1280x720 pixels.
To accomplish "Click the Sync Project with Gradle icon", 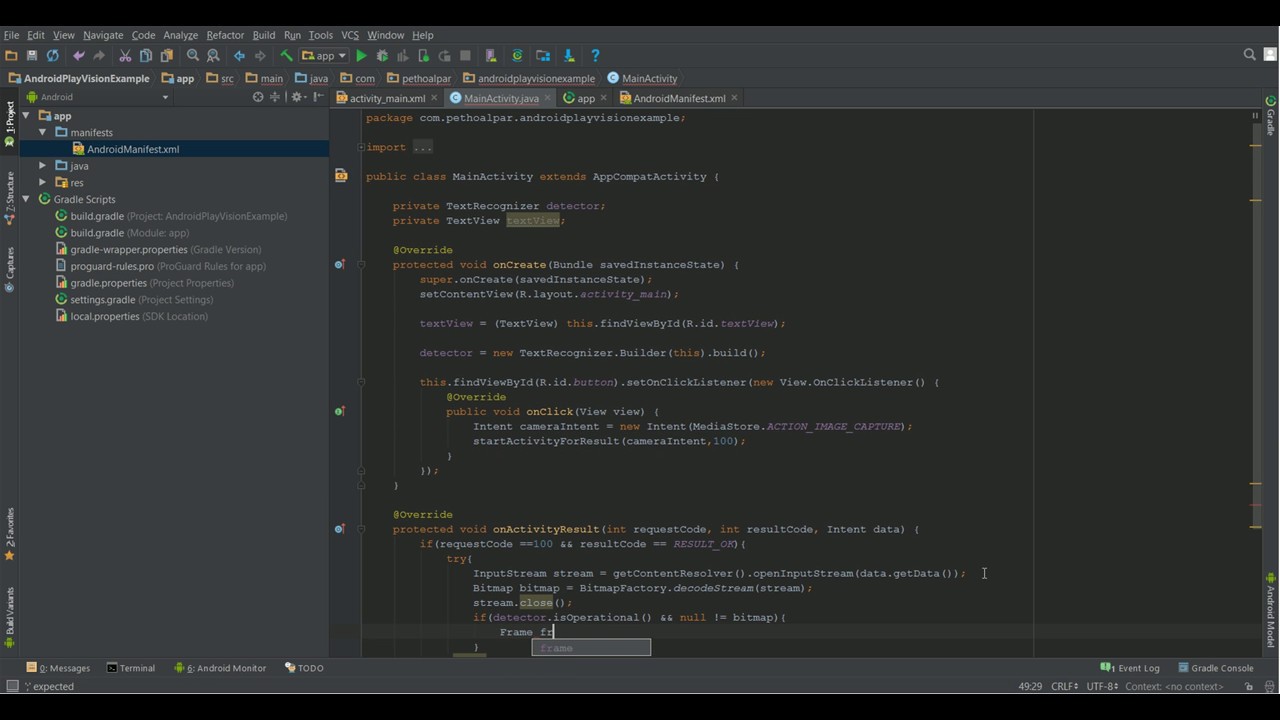I will point(517,56).
